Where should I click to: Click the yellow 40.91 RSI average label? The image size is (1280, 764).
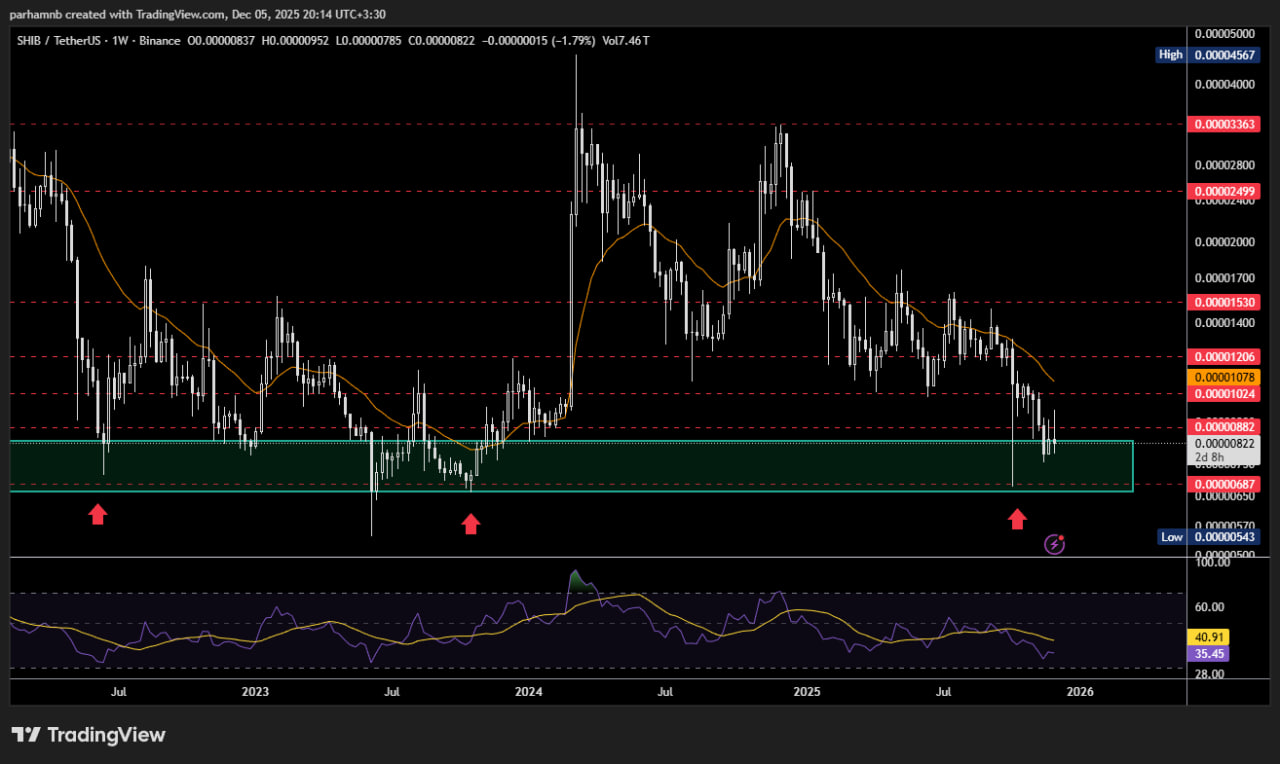point(1207,637)
